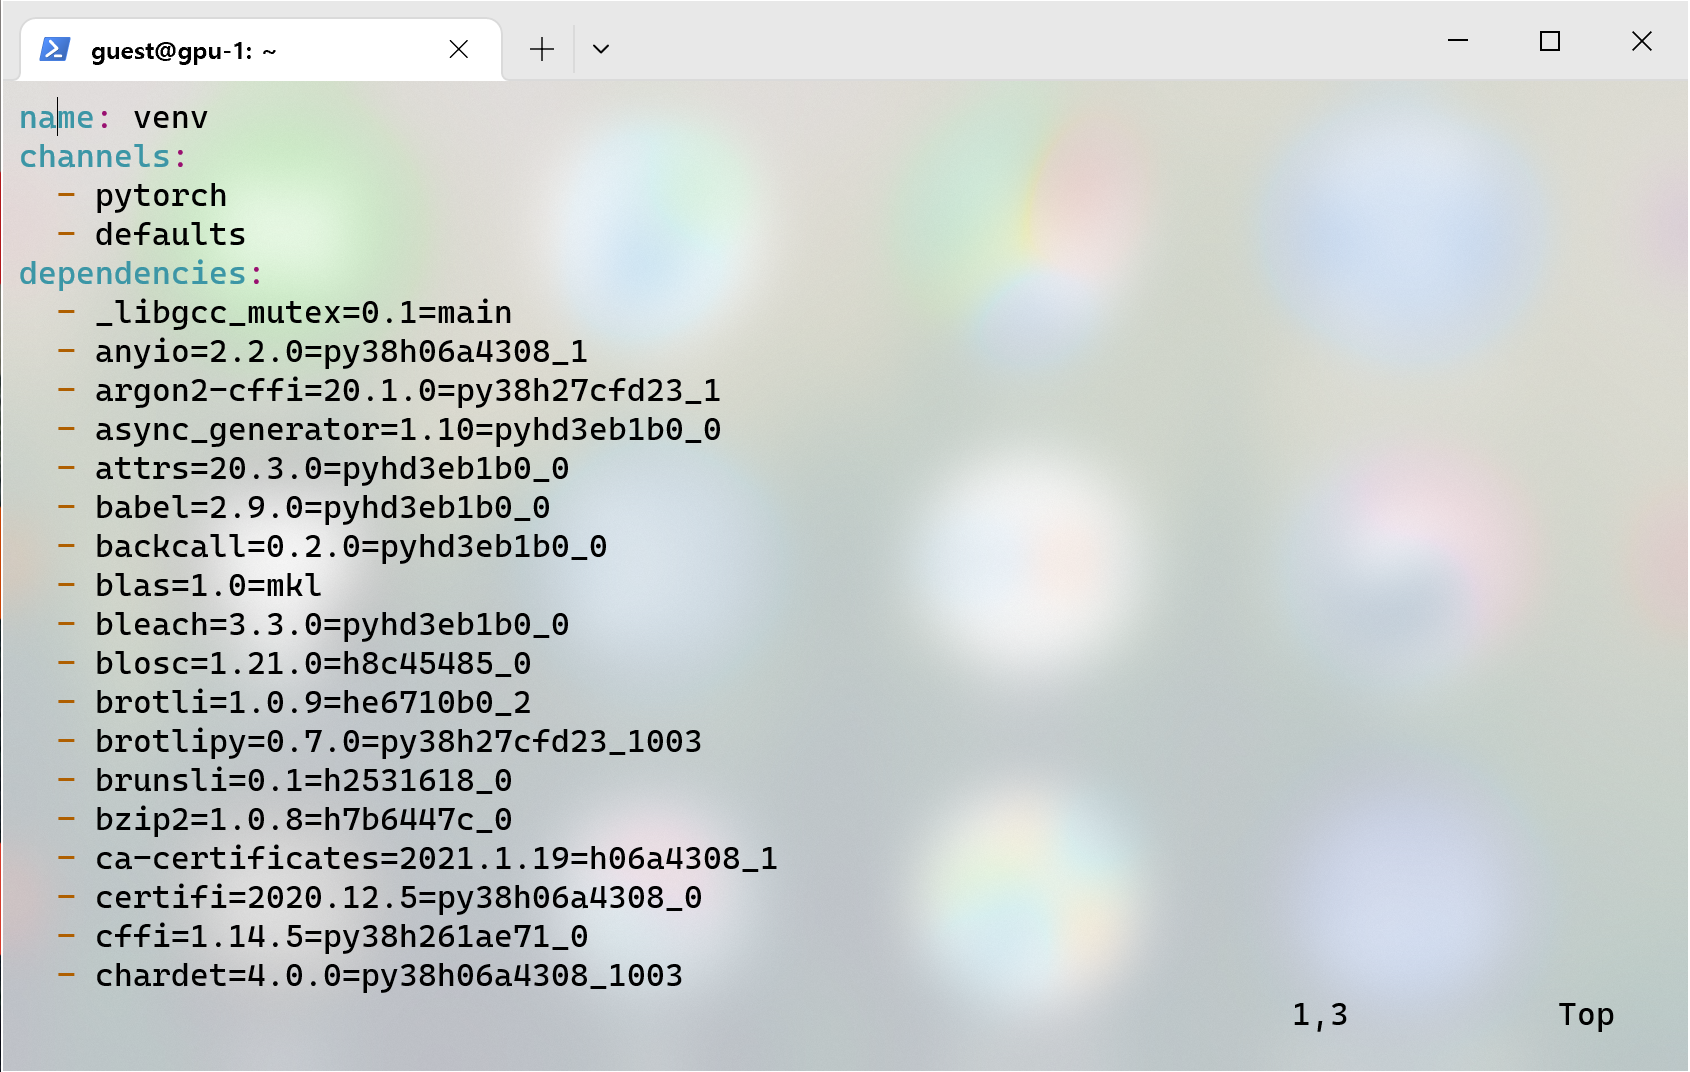1690x1072 pixels.
Task: Click the 'brotlipy=0.7.0' dependency line
Action: [399, 742]
